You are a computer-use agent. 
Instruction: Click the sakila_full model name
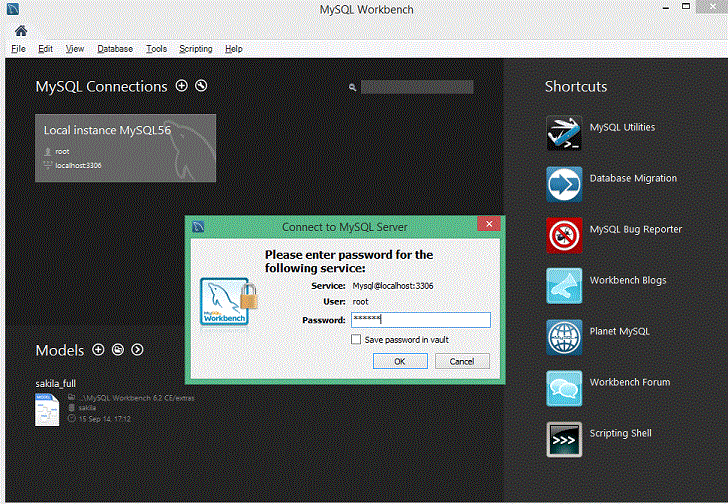pos(55,384)
